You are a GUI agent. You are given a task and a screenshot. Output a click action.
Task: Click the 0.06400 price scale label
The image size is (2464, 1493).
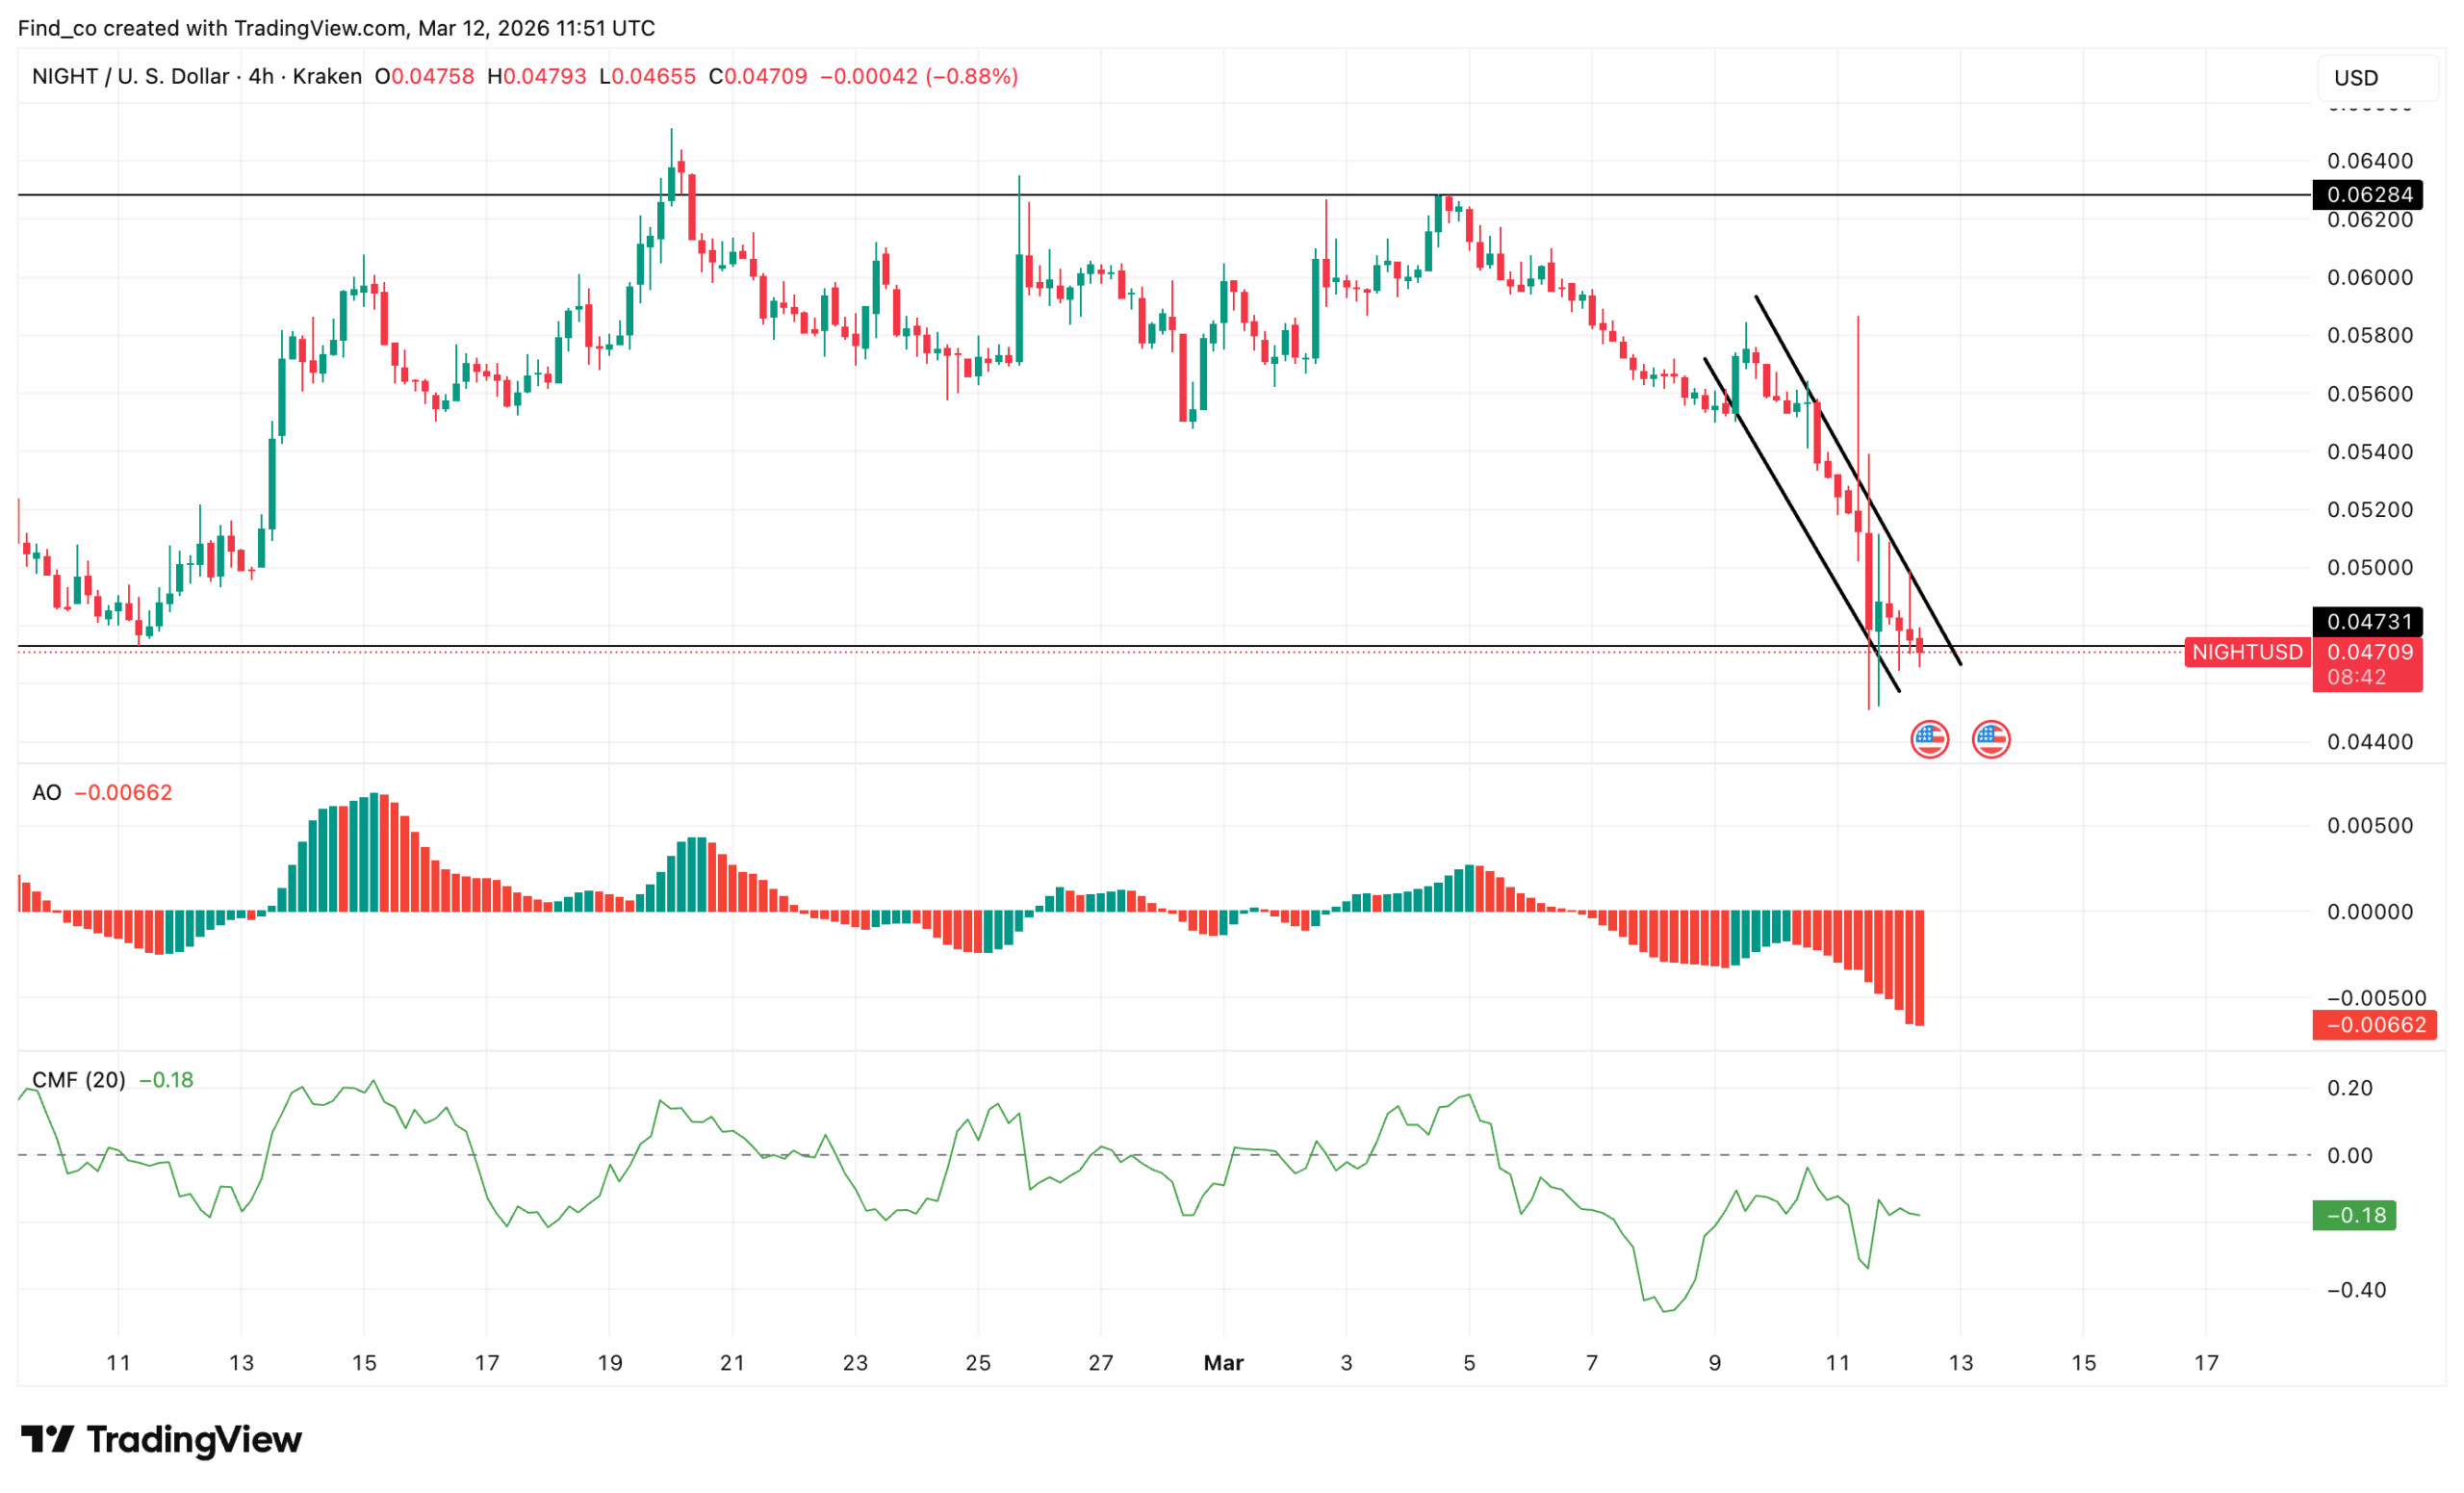2369,161
